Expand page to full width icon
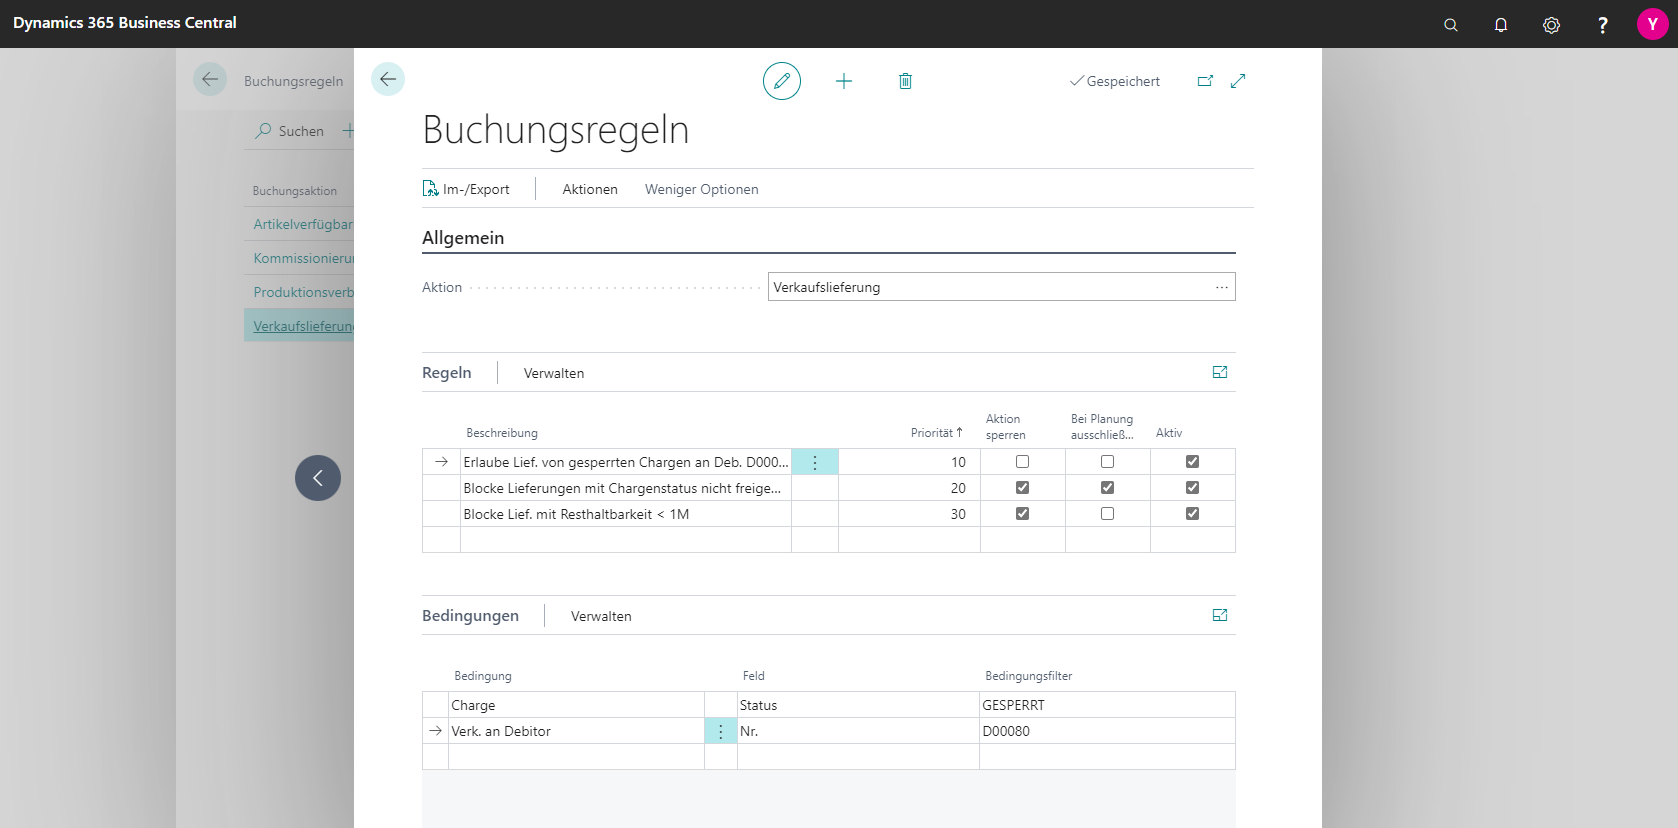This screenshot has height=828, width=1678. [x=1238, y=81]
